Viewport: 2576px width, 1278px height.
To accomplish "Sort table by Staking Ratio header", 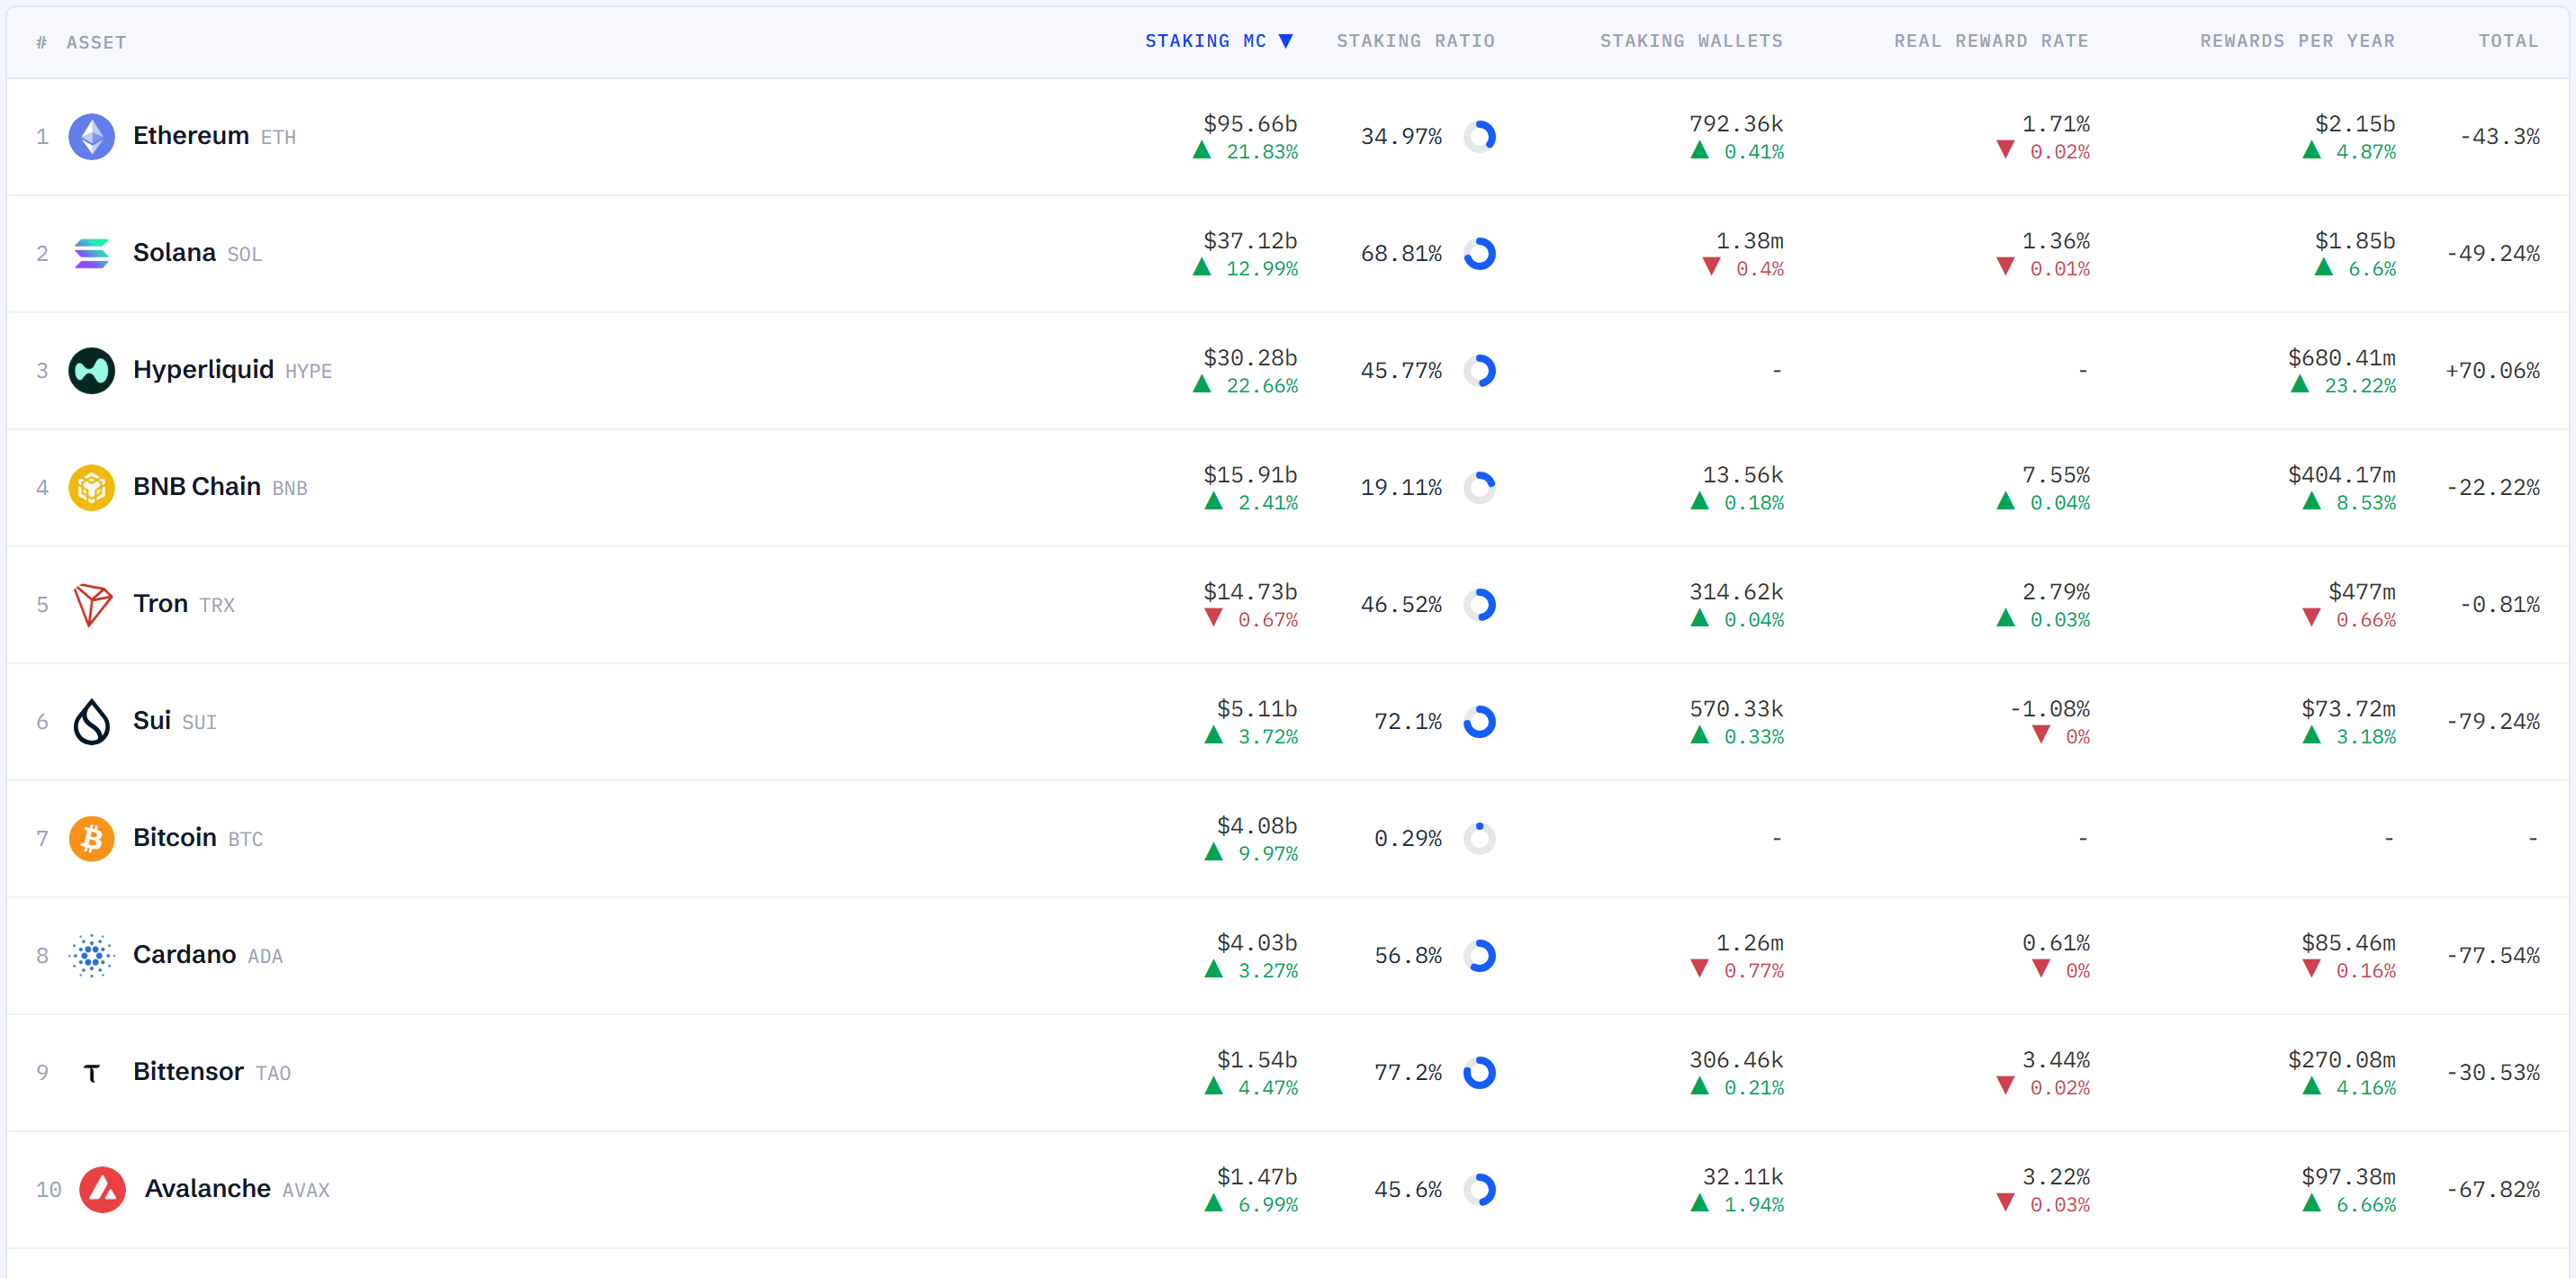I will [1416, 41].
